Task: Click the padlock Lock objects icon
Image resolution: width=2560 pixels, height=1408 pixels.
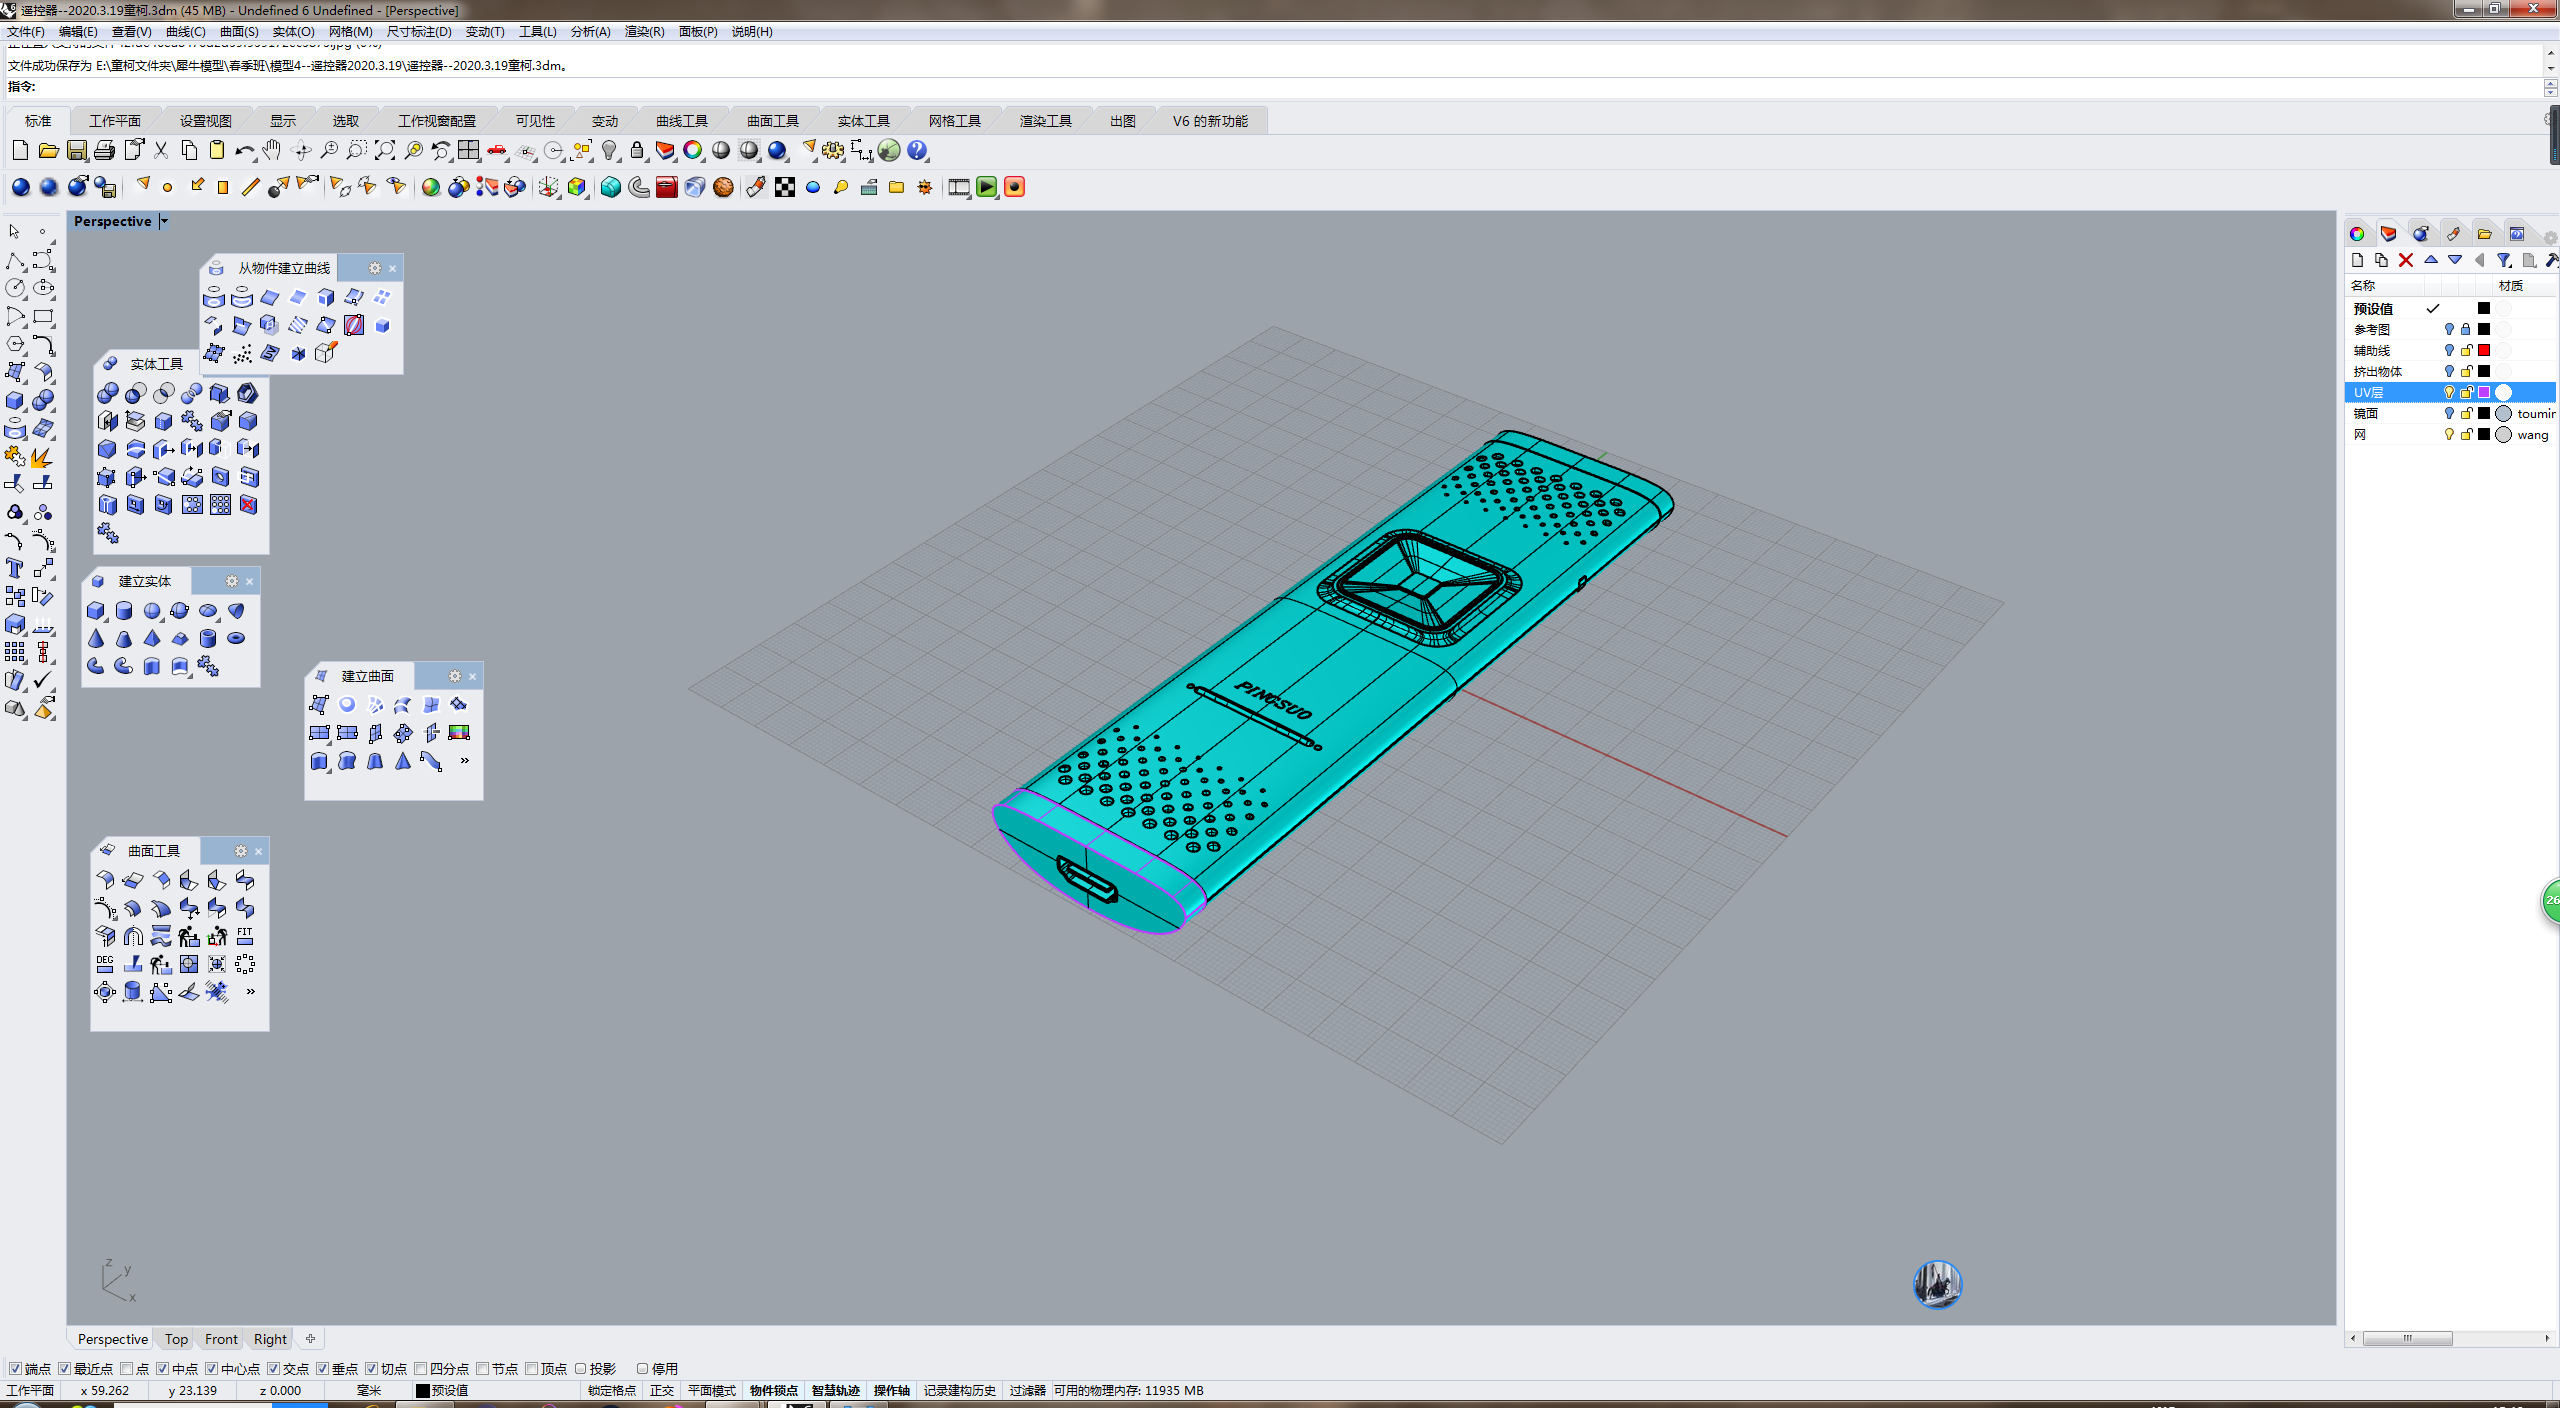Action: click(636, 151)
